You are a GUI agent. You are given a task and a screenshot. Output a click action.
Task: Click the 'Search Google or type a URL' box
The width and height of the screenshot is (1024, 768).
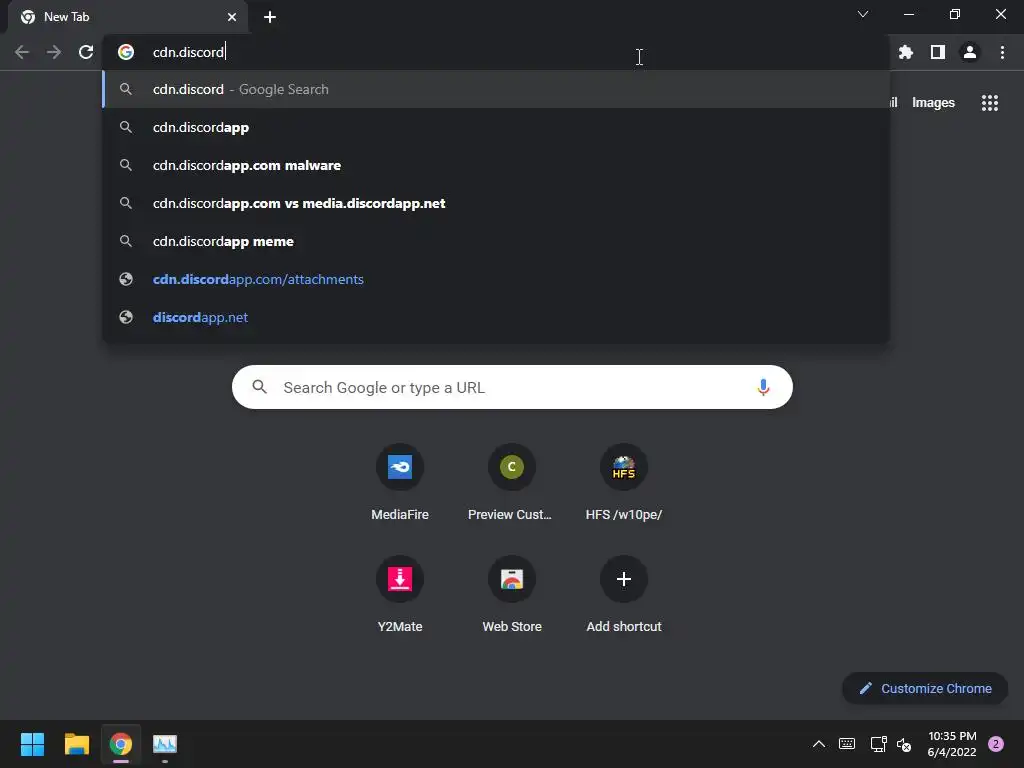click(x=512, y=387)
